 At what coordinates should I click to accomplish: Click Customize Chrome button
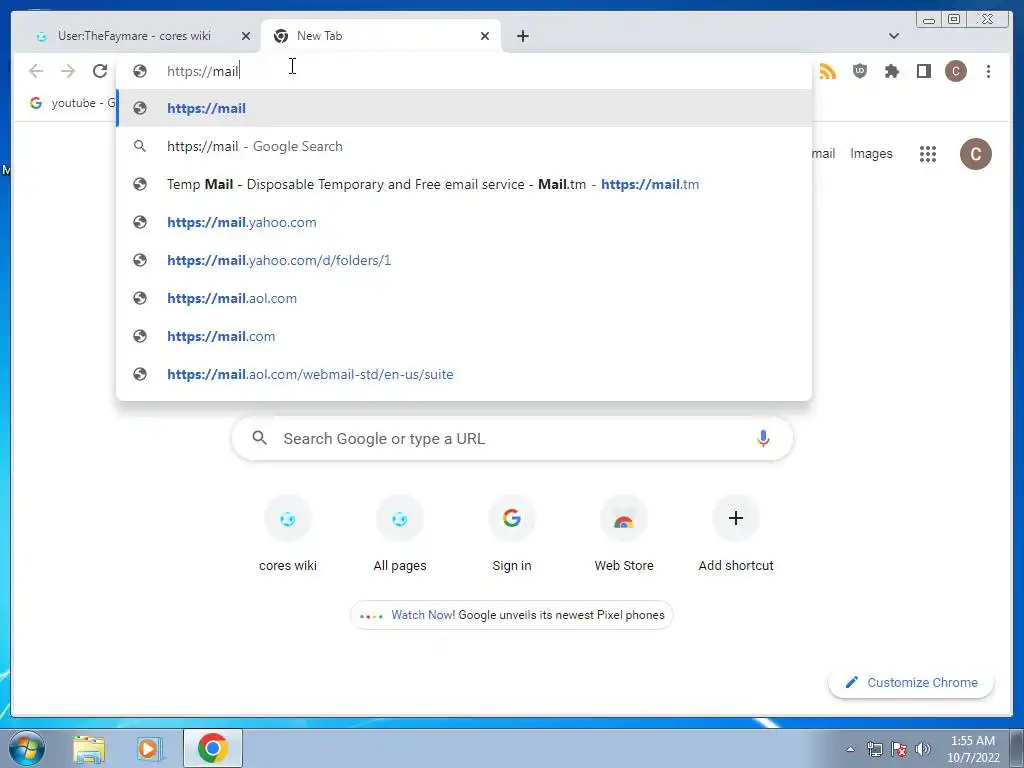click(911, 682)
